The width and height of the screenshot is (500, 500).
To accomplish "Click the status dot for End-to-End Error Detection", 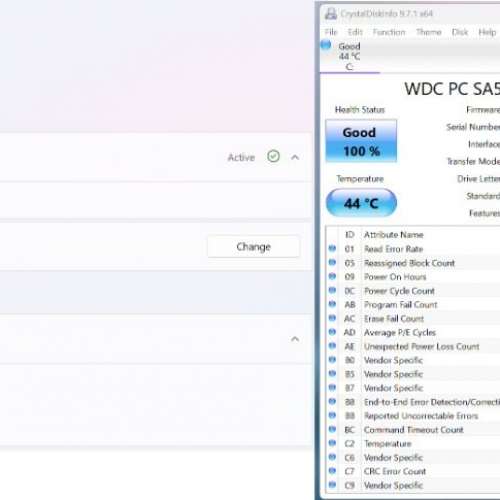I will click(x=332, y=401).
